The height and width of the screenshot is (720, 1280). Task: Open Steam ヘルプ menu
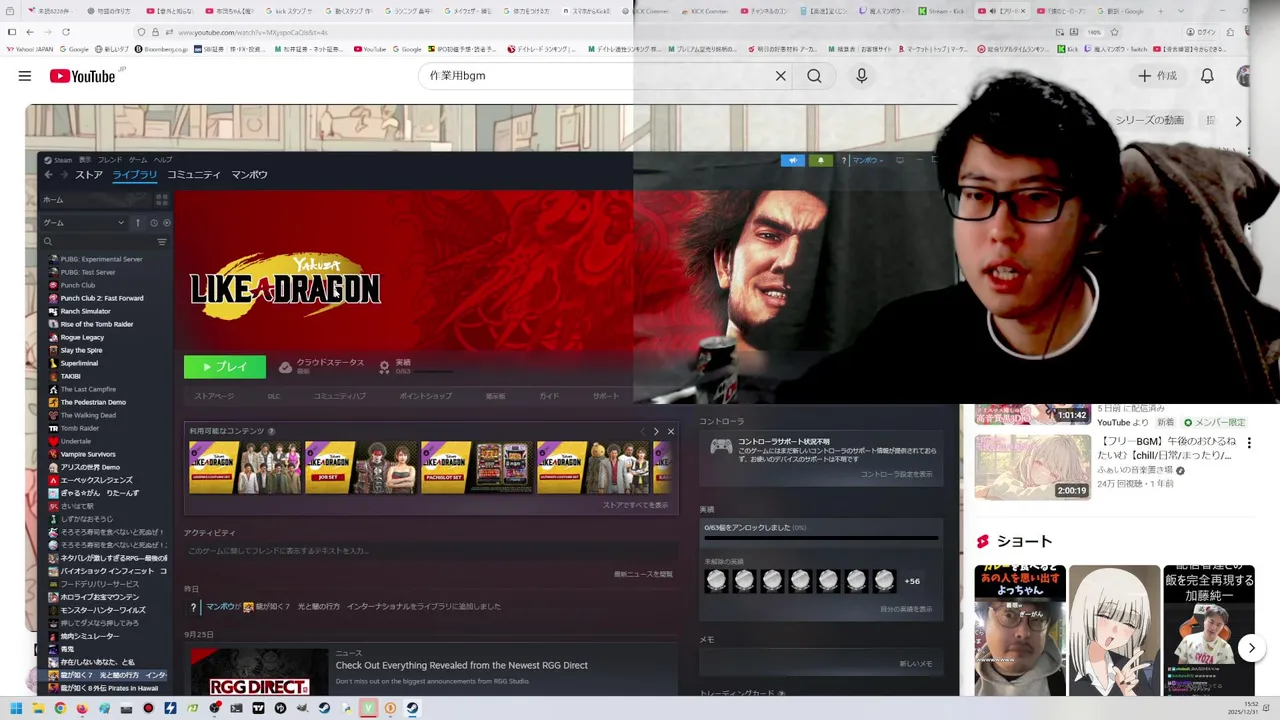point(163,160)
